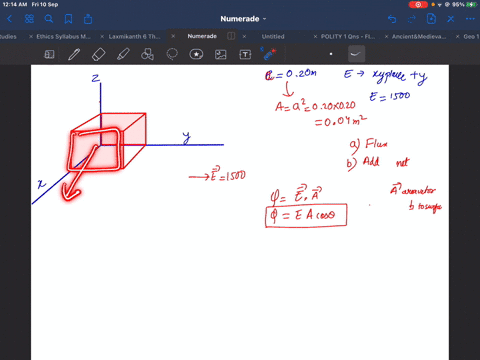The width and height of the screenshot is (480, 360).
Task: Open the search tool
Action: 49,19
